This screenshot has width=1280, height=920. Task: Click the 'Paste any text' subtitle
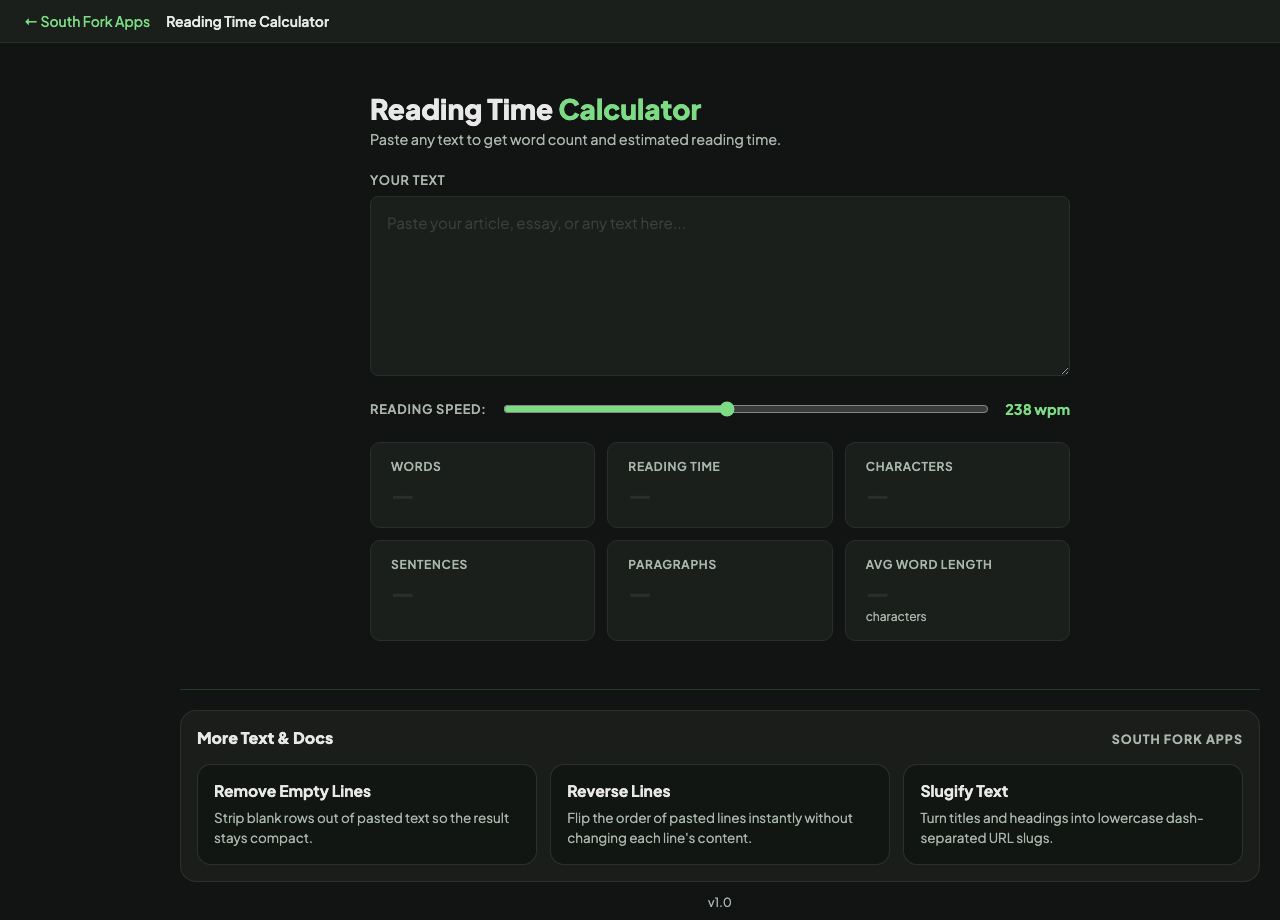coord(575,139)
